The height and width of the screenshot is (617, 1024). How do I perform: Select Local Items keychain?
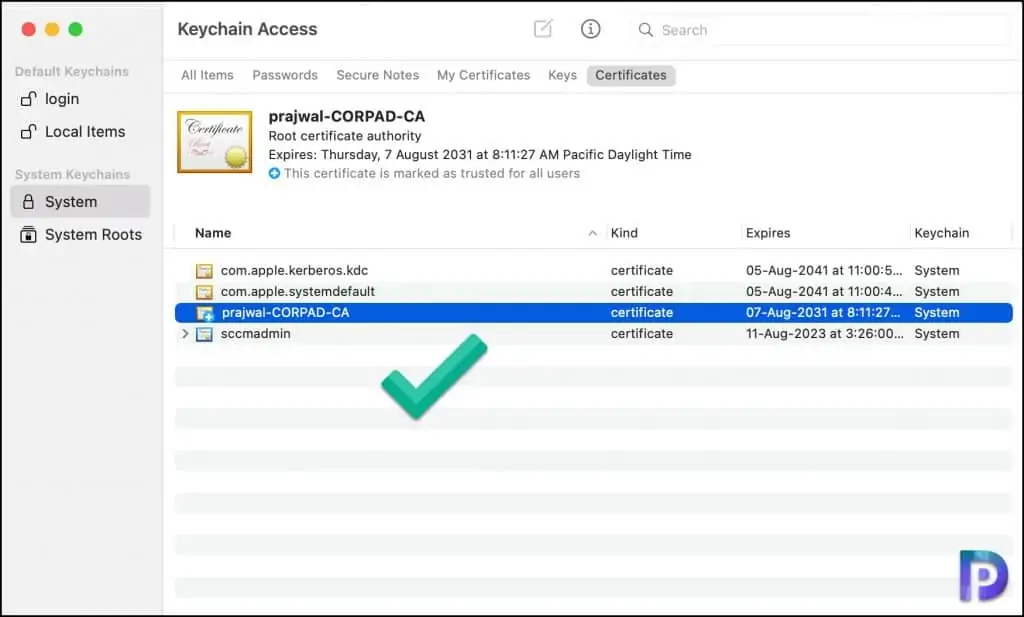pos(80,131)
